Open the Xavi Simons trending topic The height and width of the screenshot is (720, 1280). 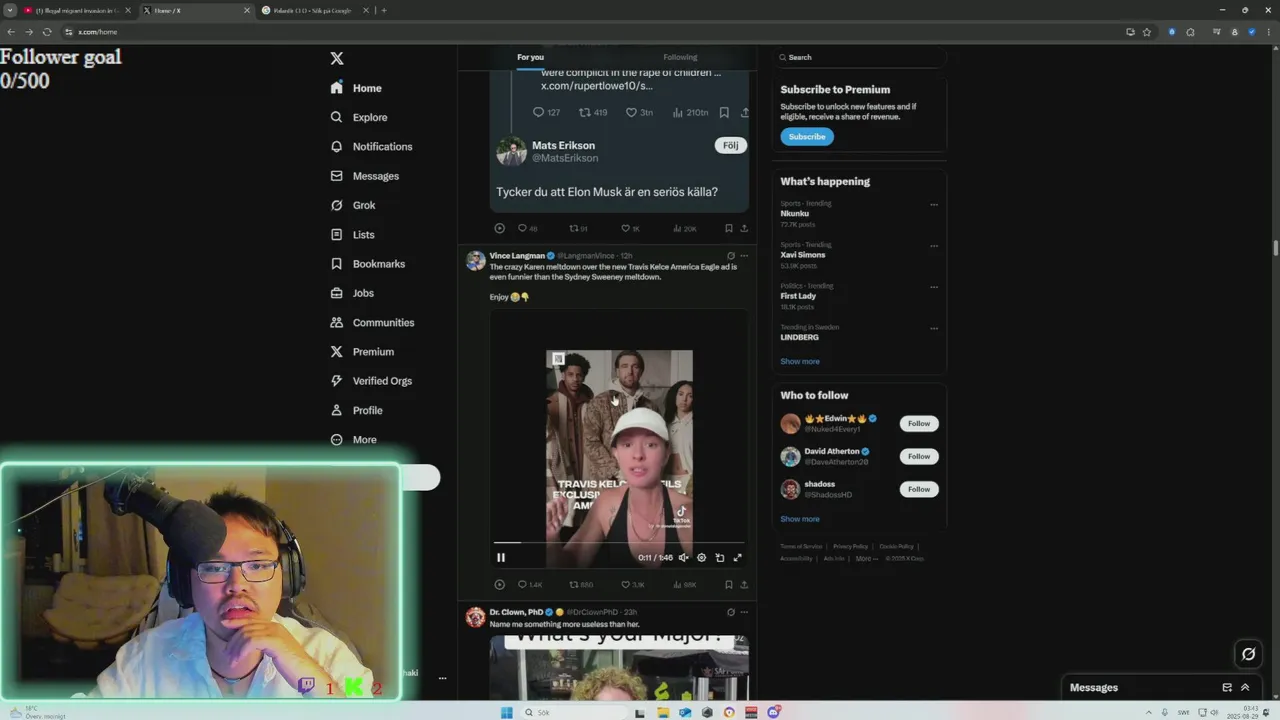(803, 255)
